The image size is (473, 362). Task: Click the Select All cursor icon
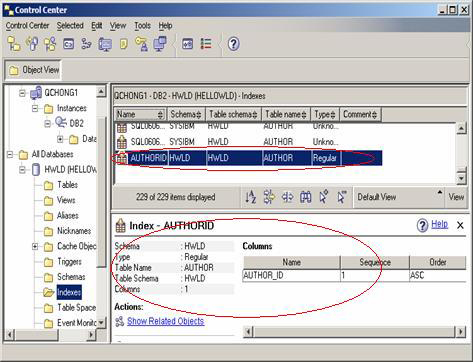tap(324, 197)
